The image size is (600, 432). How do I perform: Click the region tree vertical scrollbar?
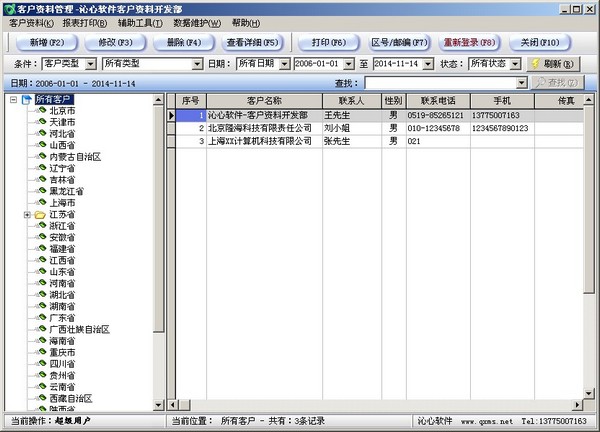[x=158, y=250]
